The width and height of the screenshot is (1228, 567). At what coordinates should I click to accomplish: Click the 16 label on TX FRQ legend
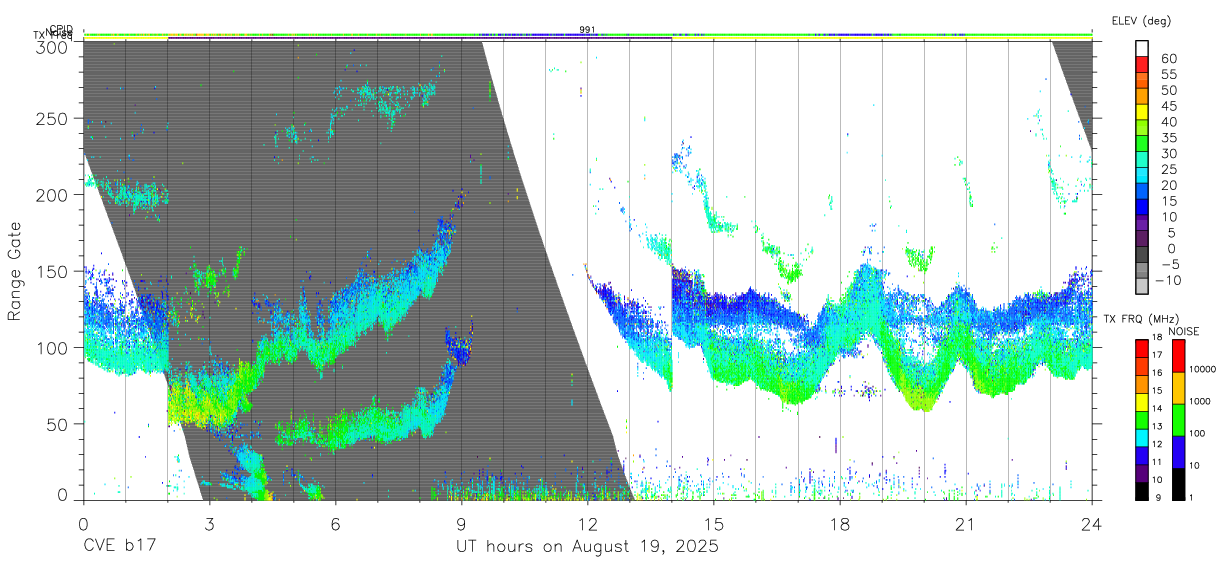pos(1157,373)
